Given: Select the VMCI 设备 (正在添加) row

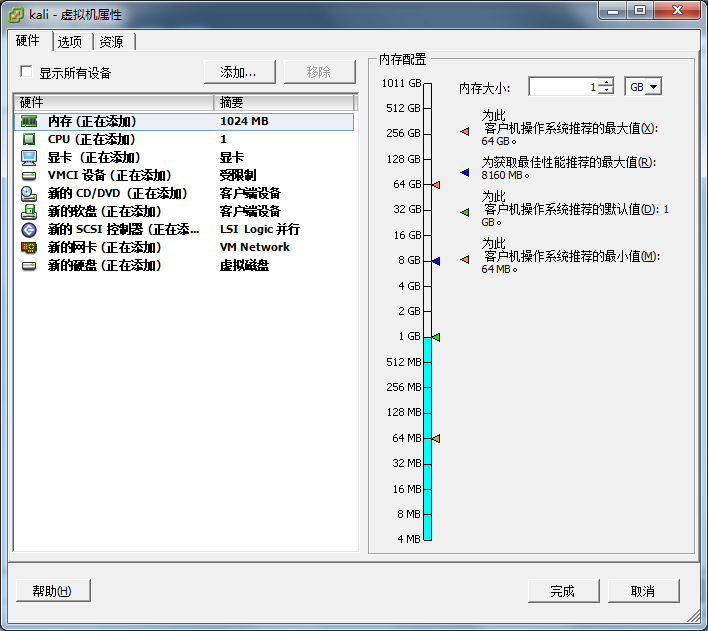Looking at the screenshot, I should (x=184, y=176).
